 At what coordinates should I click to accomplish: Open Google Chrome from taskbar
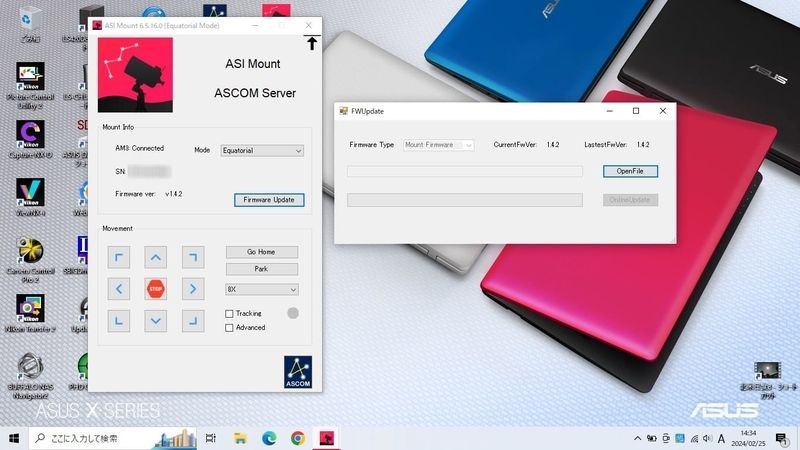(298, 438)
